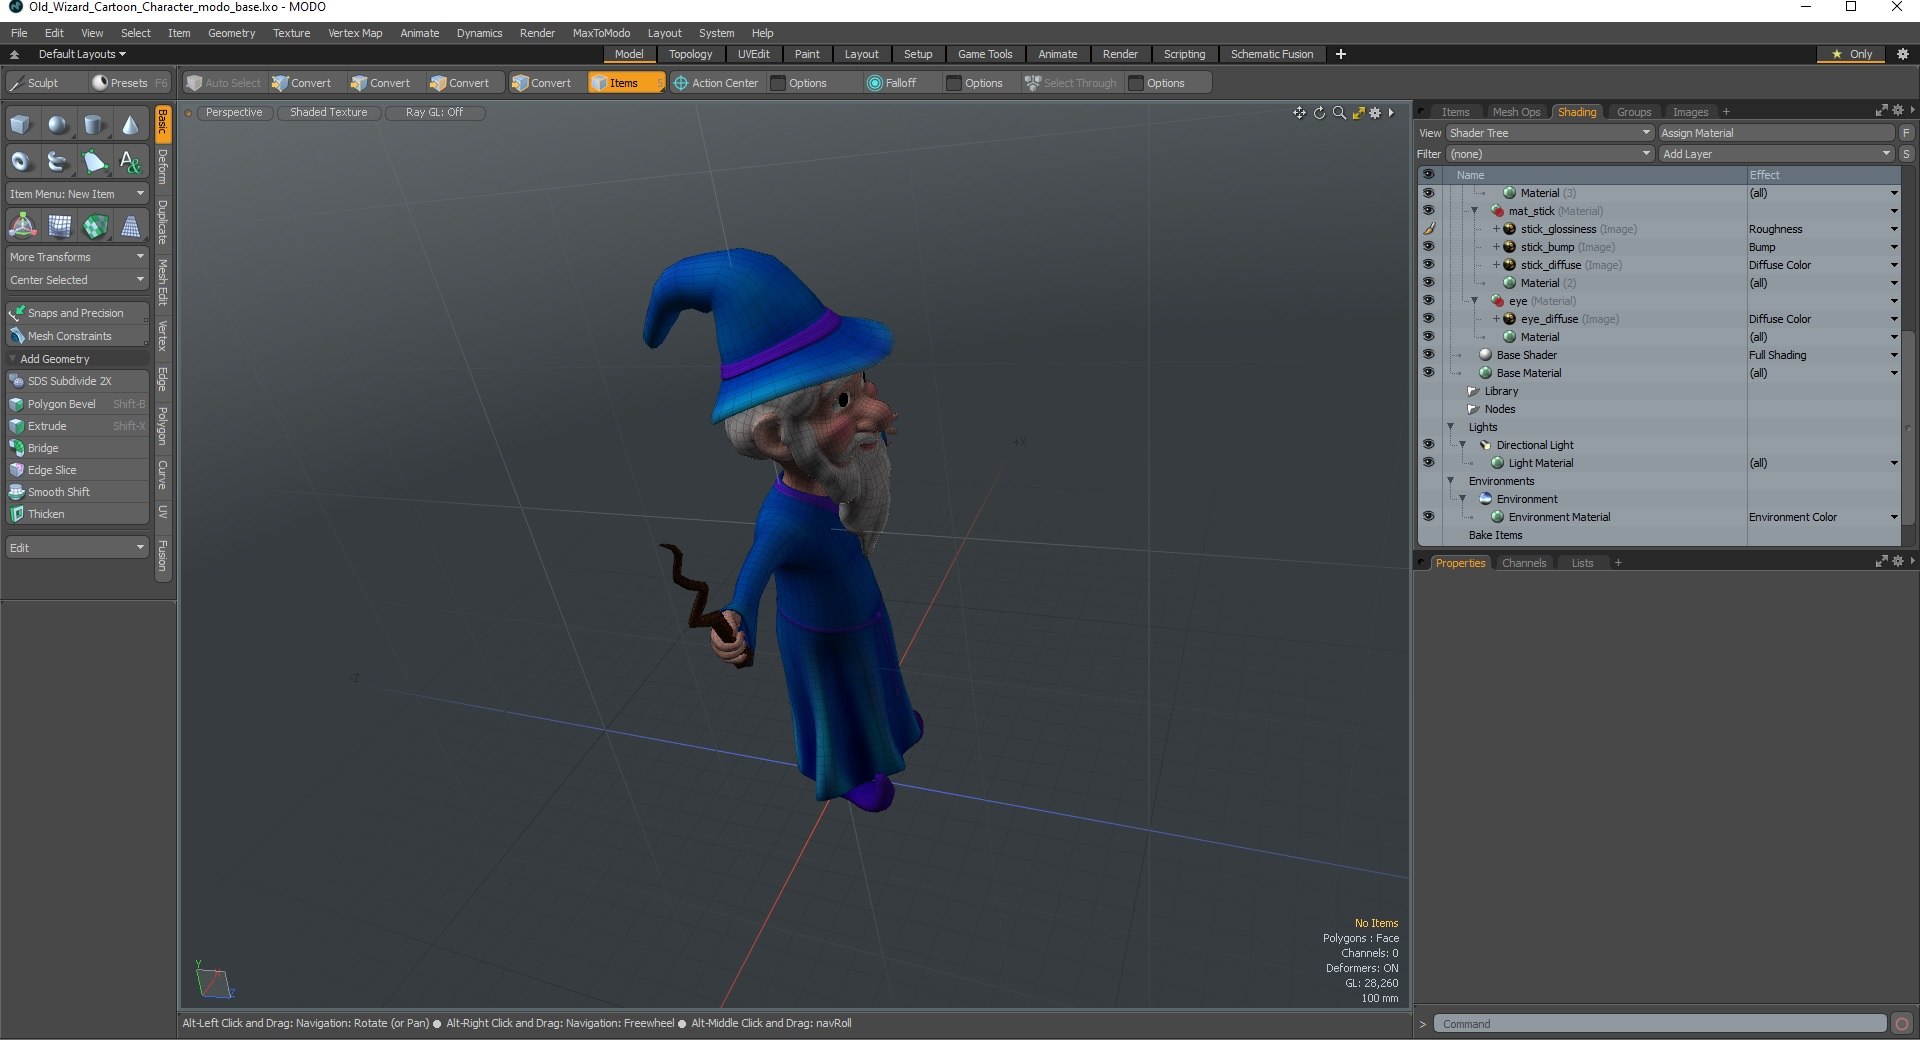The width and height of the screenshot is (1920, 1040).
Task: Open the Shader Tree view dropdown
Action: click(x=1549, y=133)
